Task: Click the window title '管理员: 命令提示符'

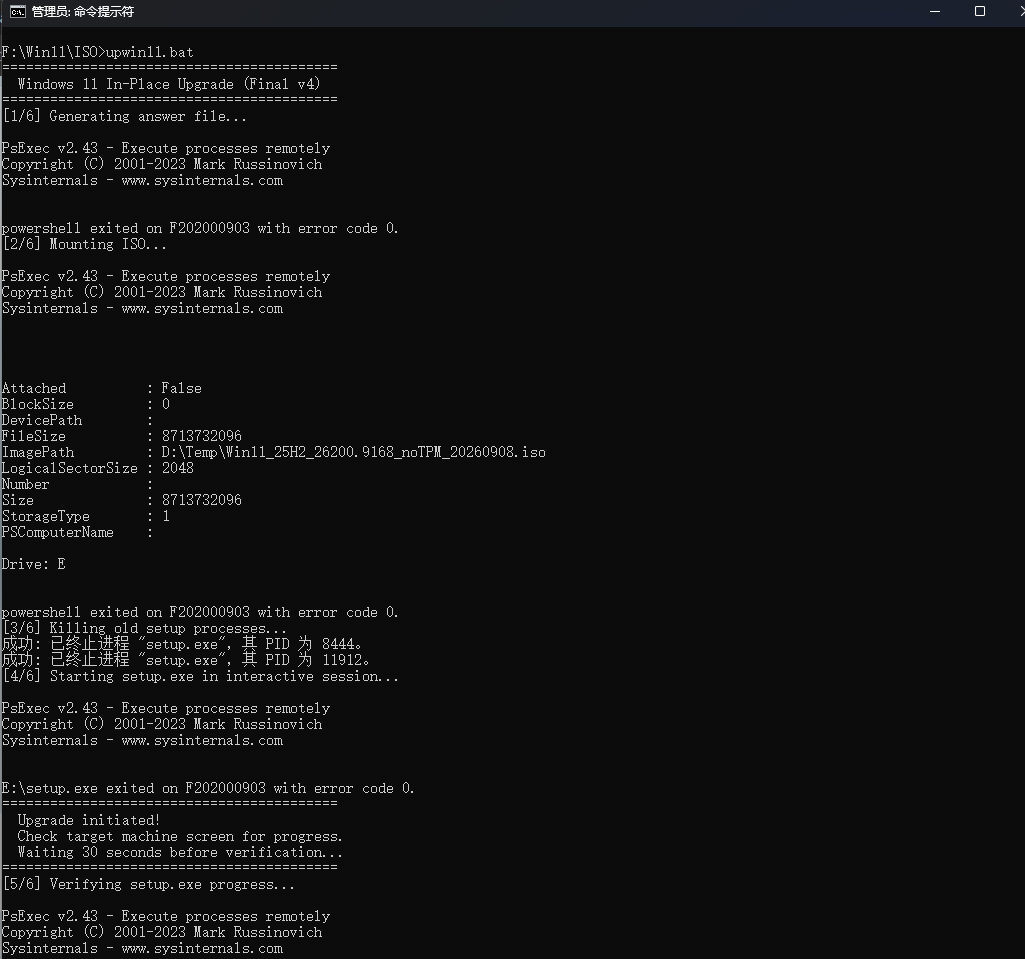Action: tap(83, 12)
